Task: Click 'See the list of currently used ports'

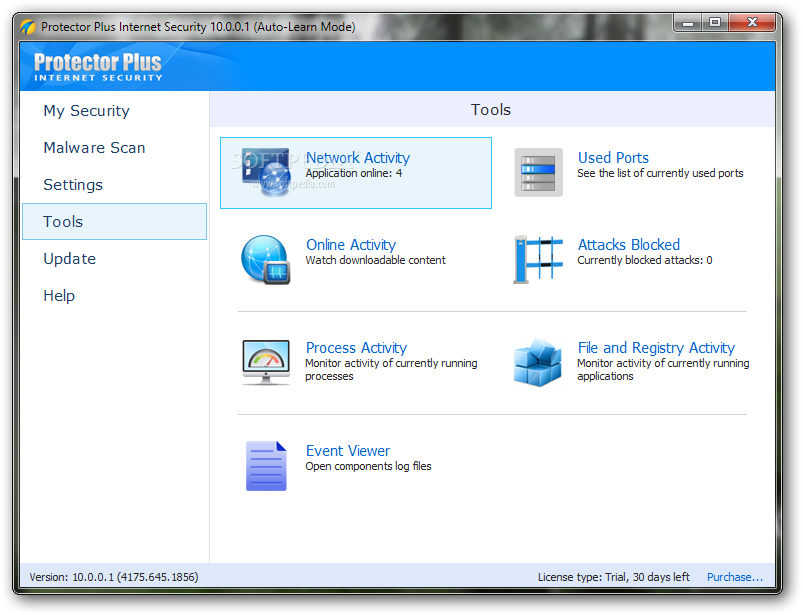Action: (660, 173)
